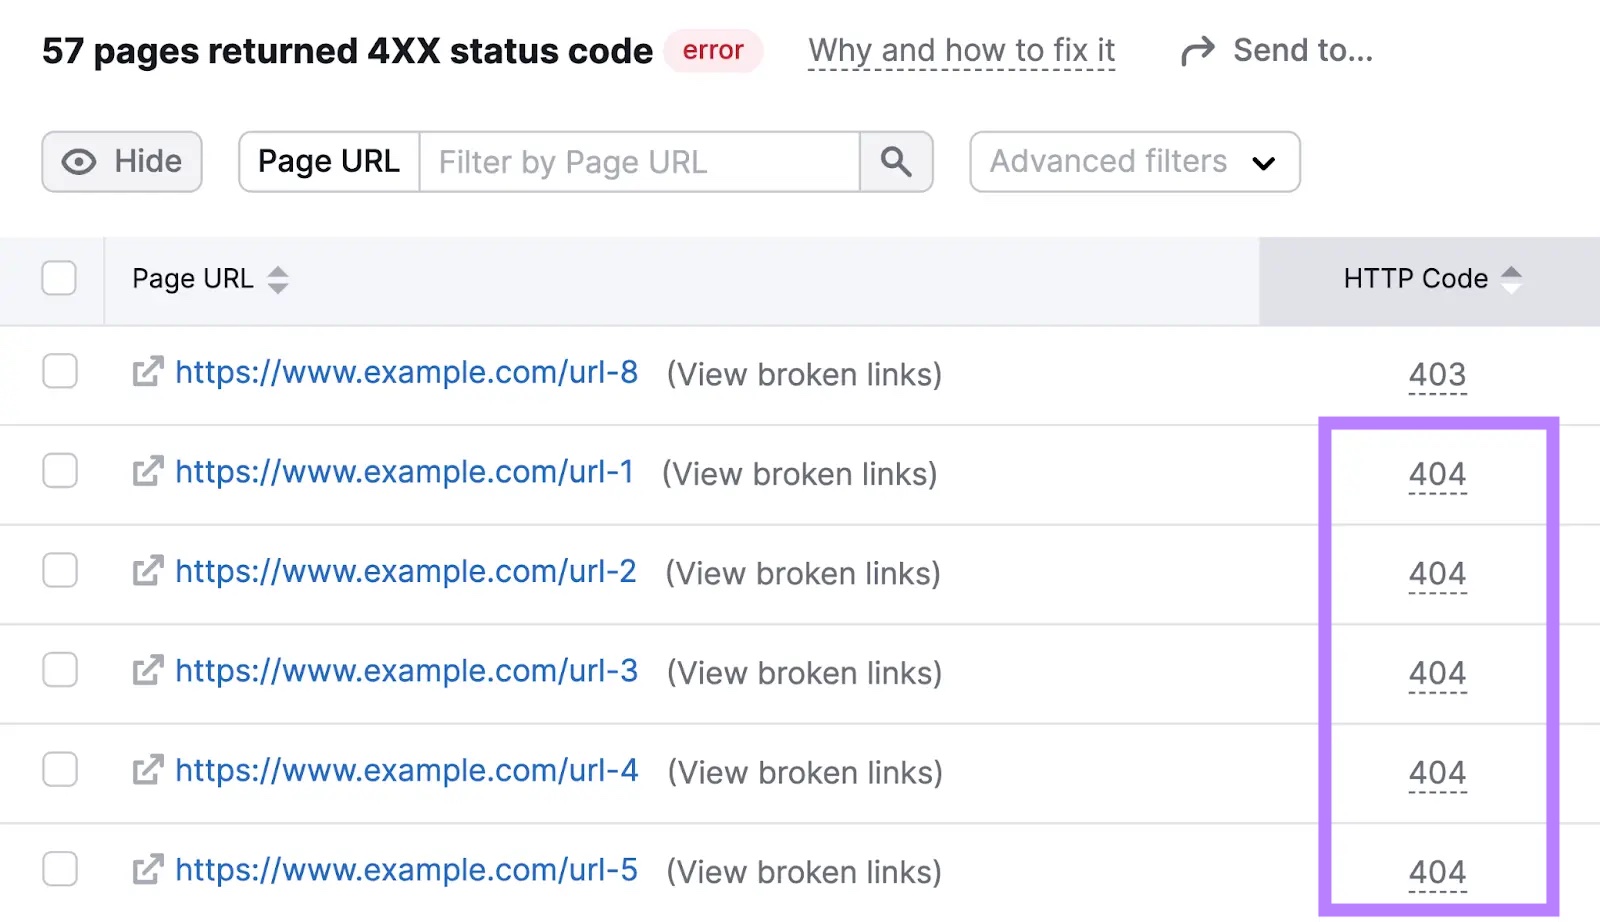The height and width of the screenshot is (922, 1600).
Task: Open the Page URL filter type selector
Action: click(328, 161)
